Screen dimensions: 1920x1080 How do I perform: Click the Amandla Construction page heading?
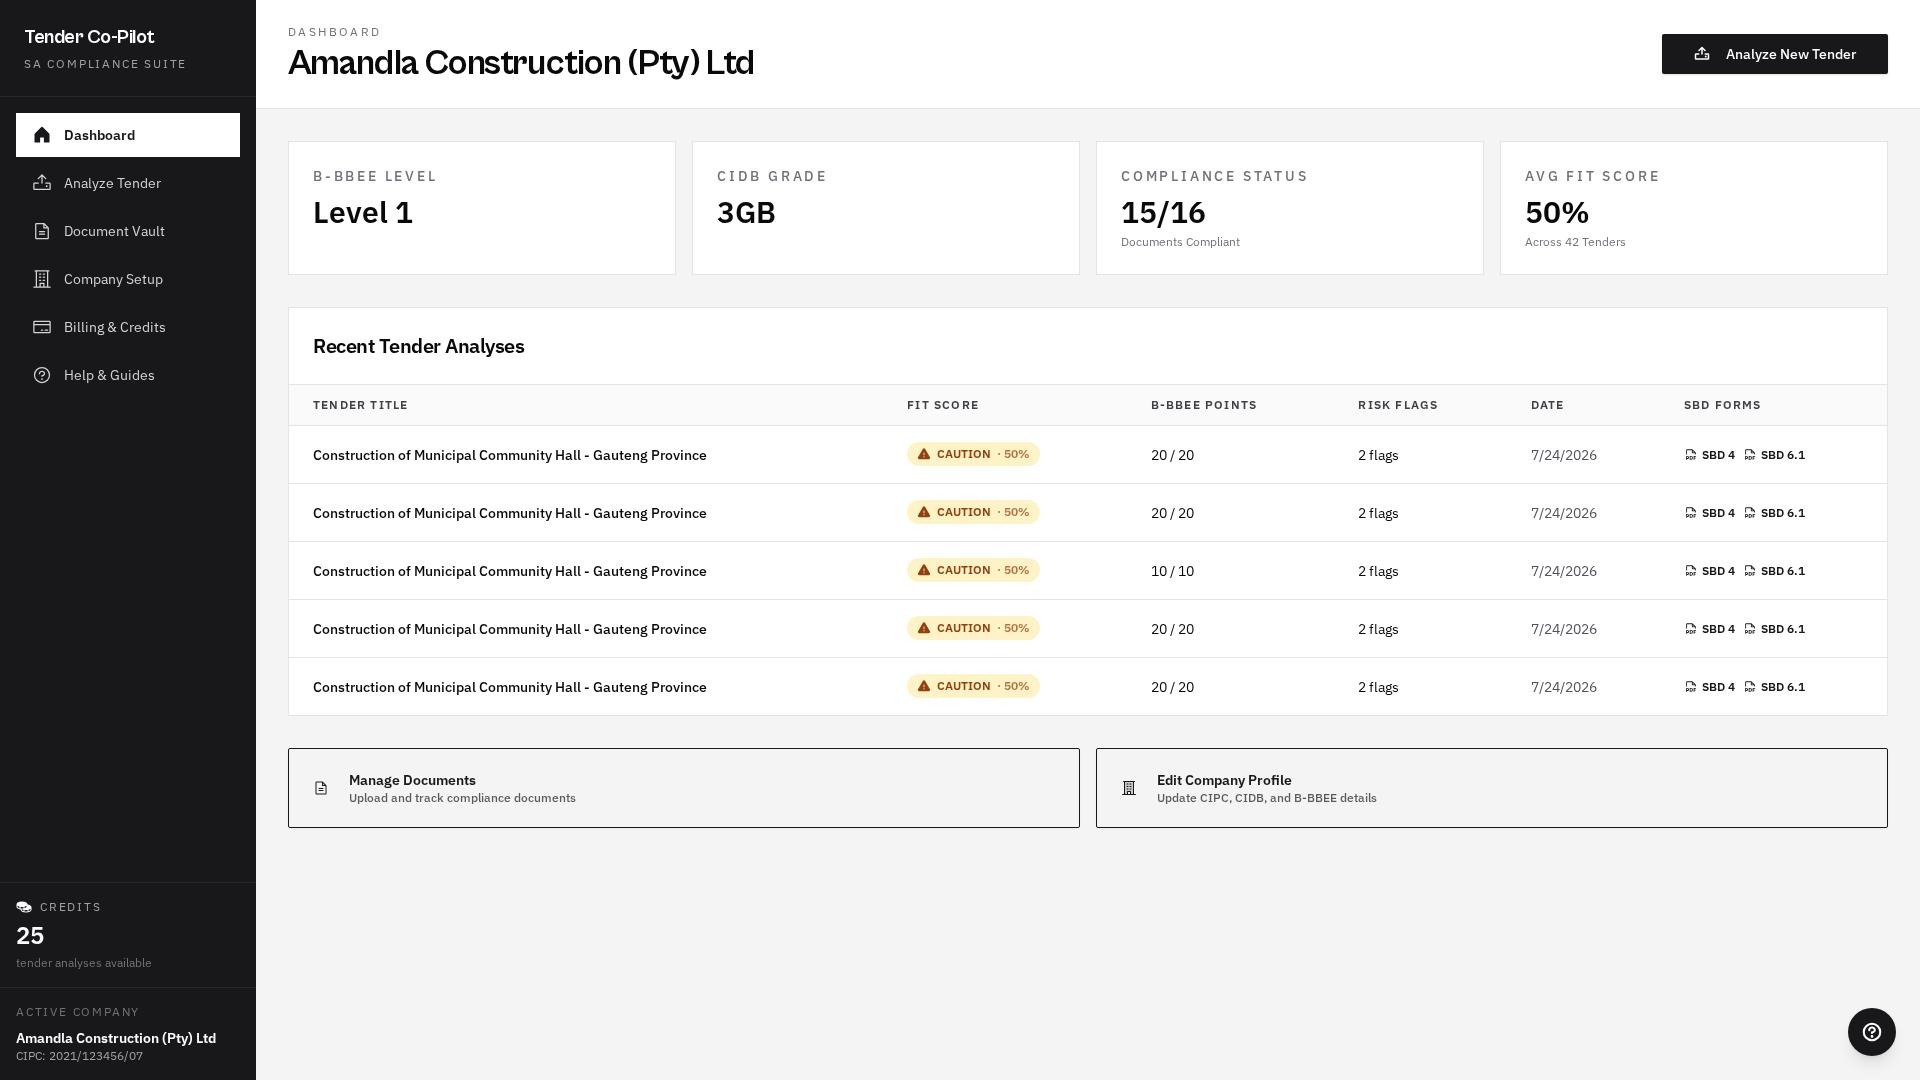pos(521,62)
